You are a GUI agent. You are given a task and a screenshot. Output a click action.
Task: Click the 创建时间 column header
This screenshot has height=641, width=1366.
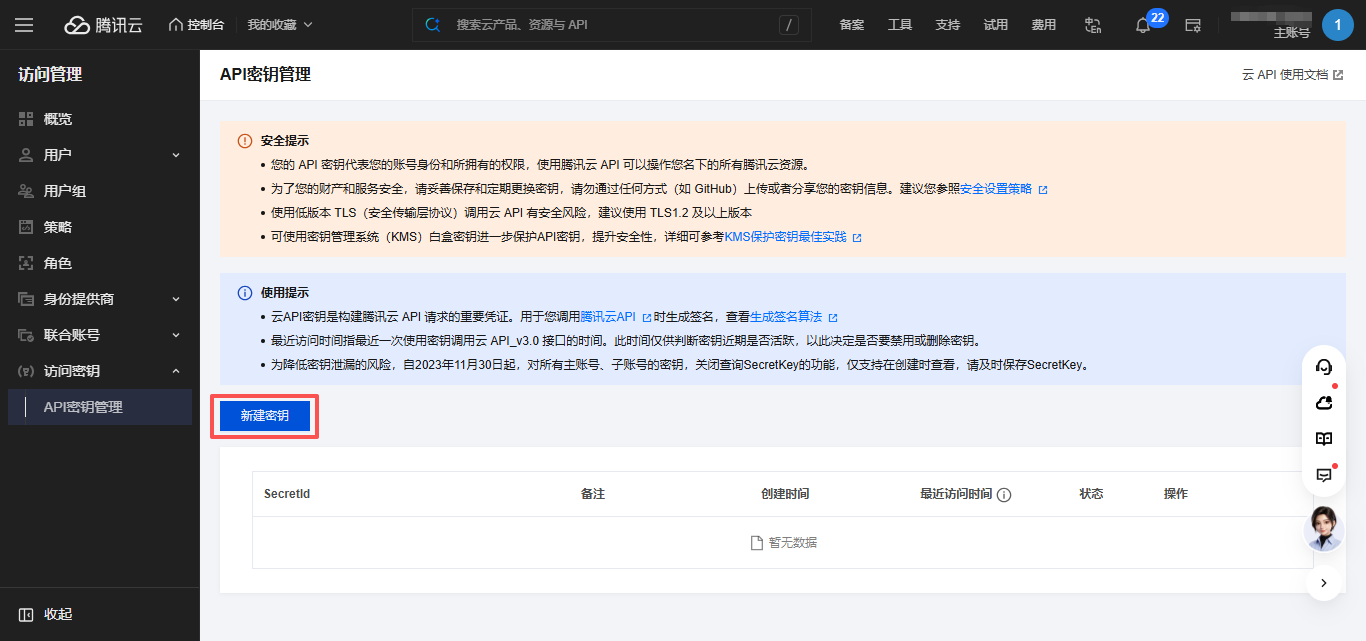point(785,494)
